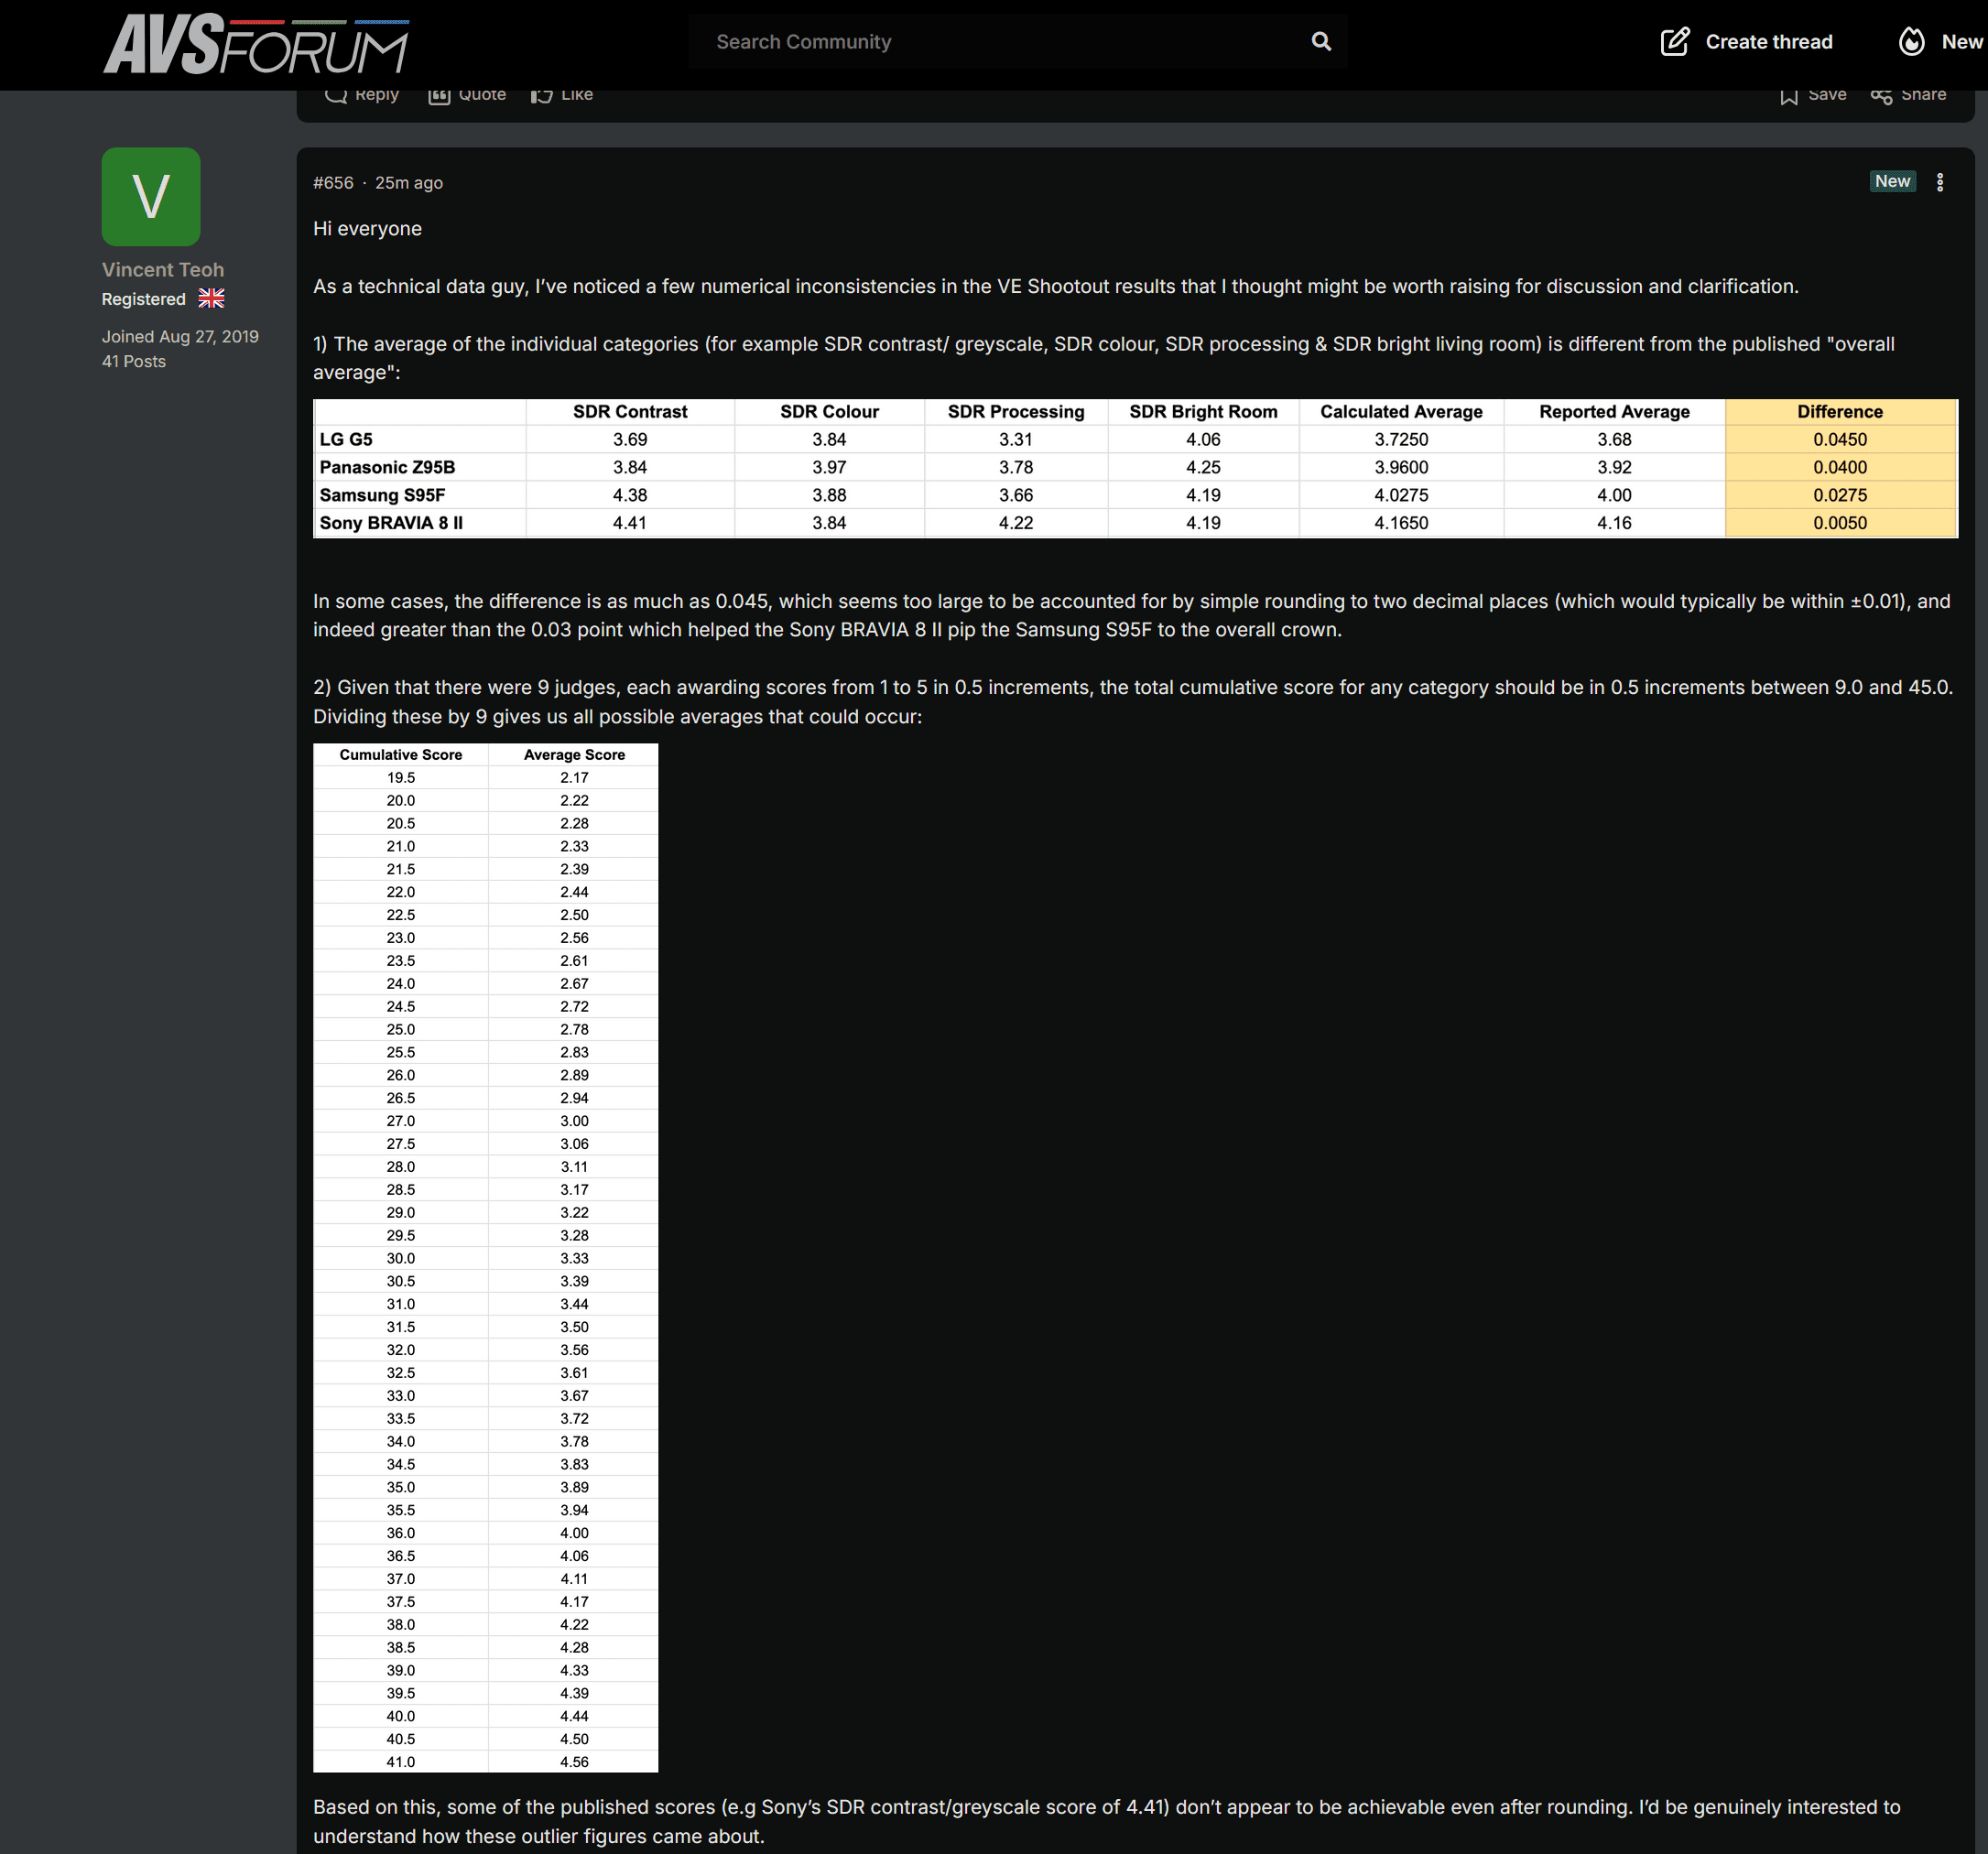Click the New badge on post #656
Image resolution: width=1988 pixels, height=1854 pixels.
tap(1892, 181)
